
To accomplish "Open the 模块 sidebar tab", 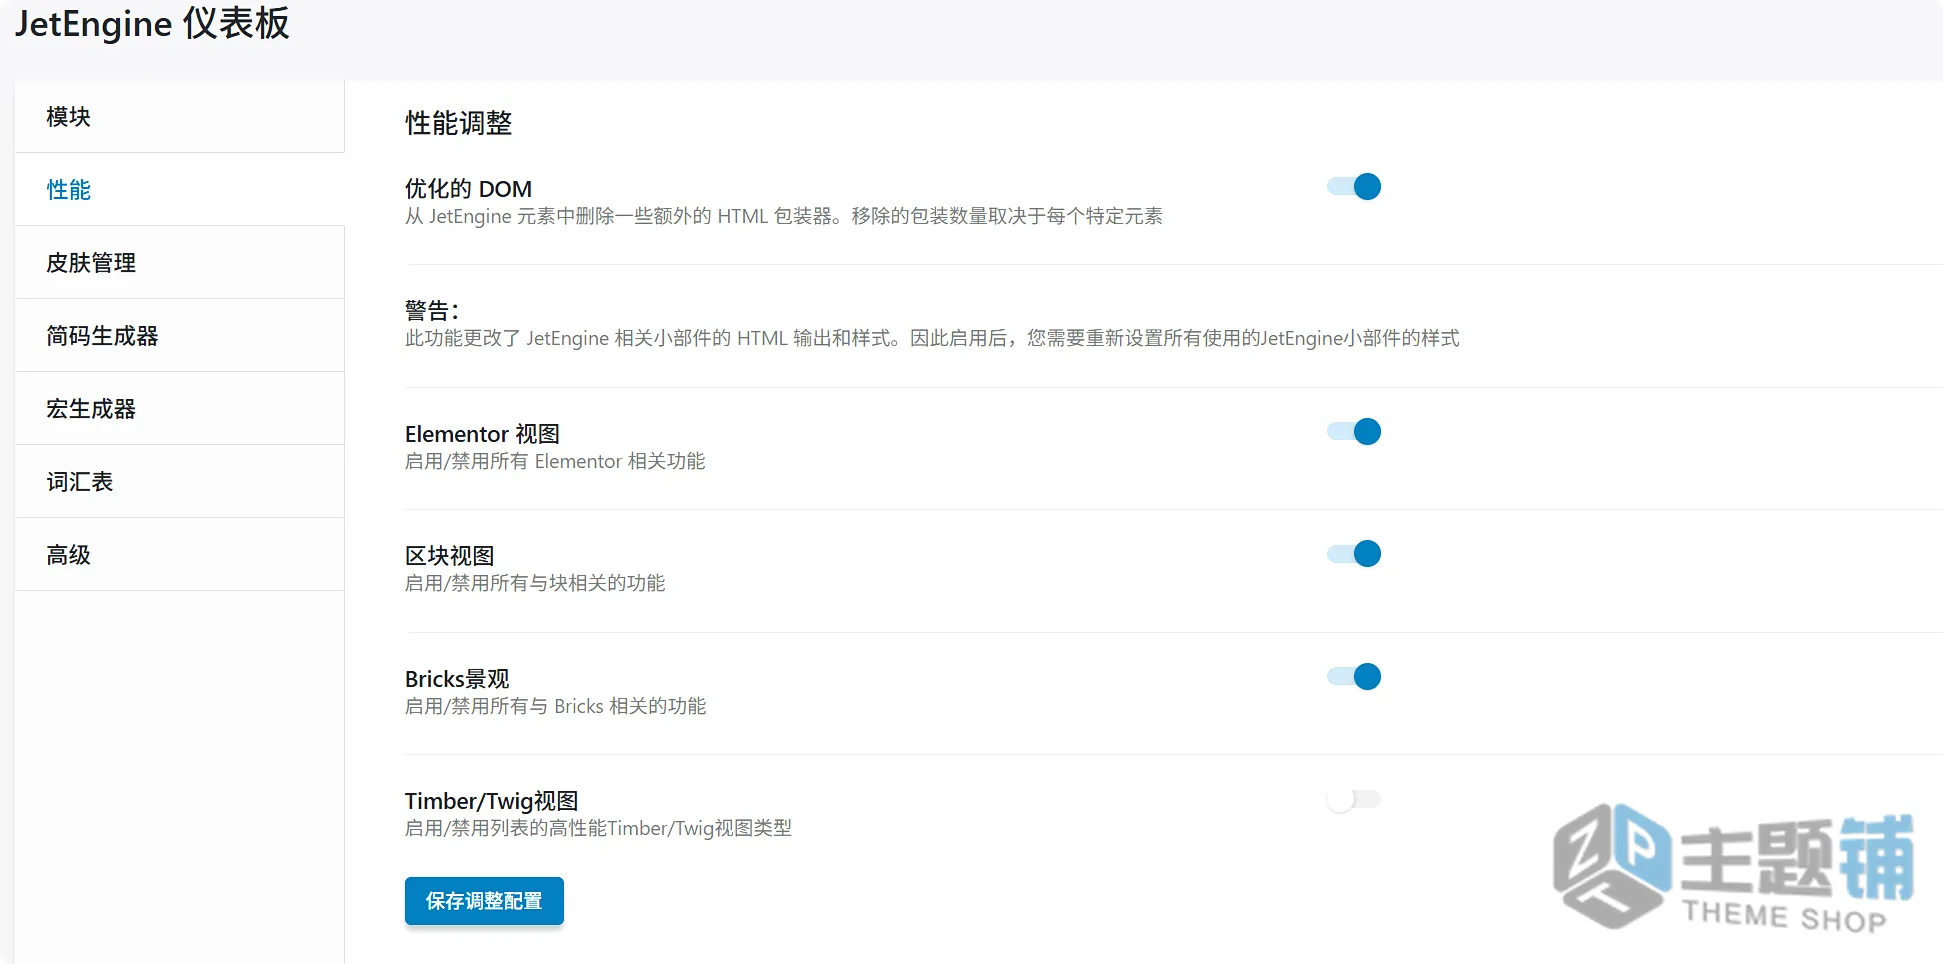I will pos(180,117).
